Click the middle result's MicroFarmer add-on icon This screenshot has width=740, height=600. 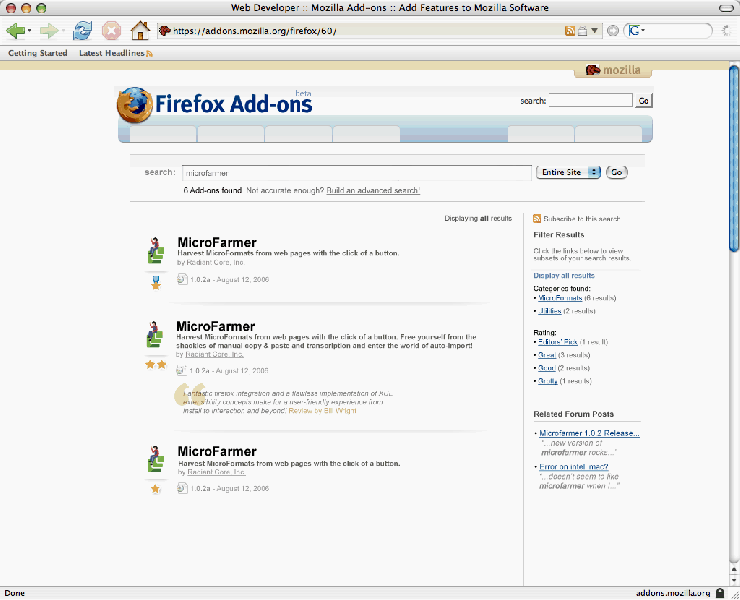(x=155, y=334)
